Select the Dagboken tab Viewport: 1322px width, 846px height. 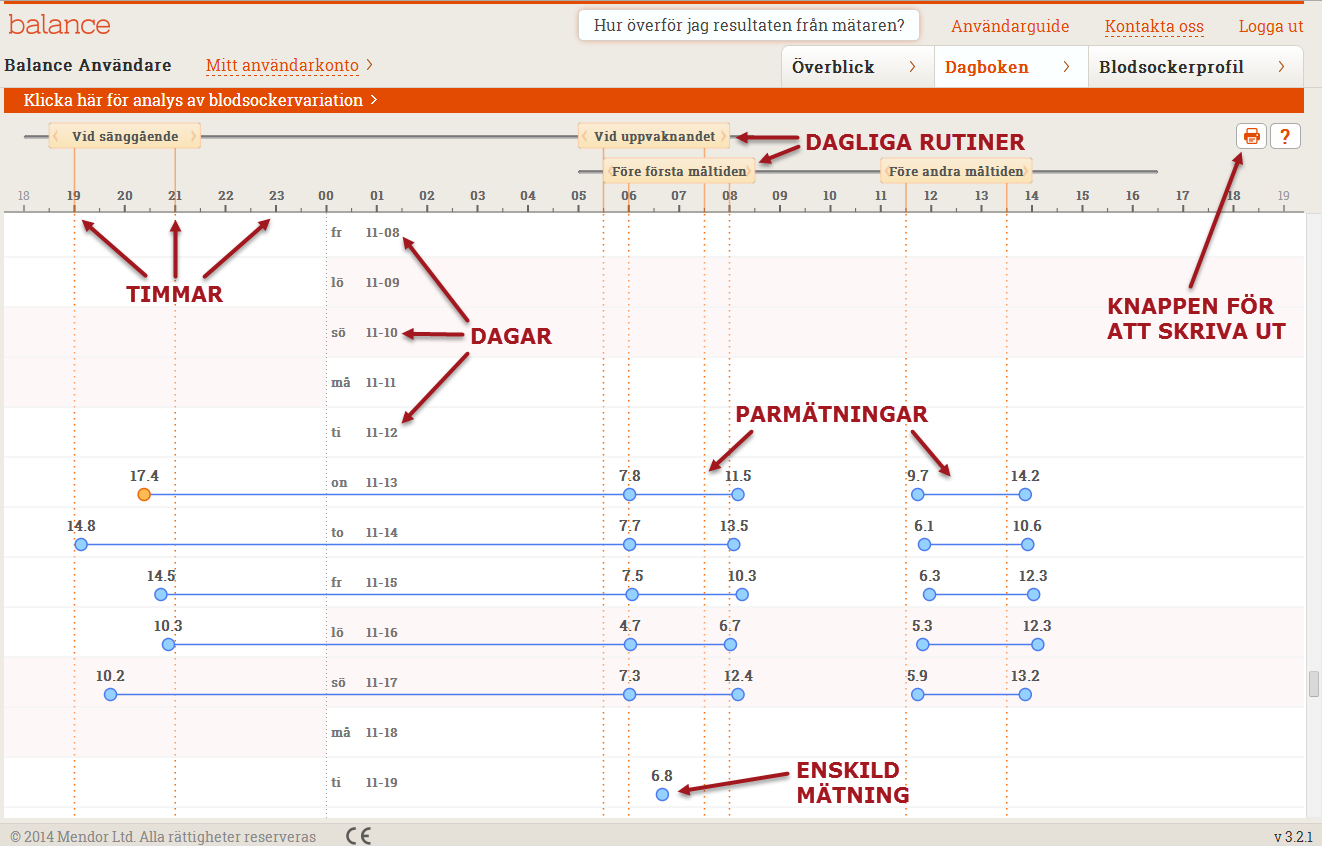pyautogui.click(x=1011, y=67)
